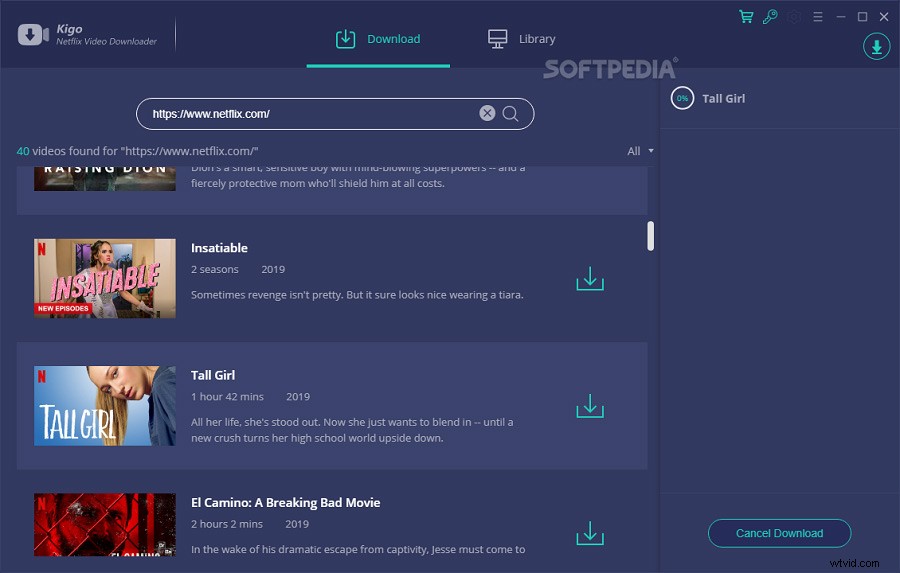Click the '1 hour 42 mins' duration text

[227, 397]
